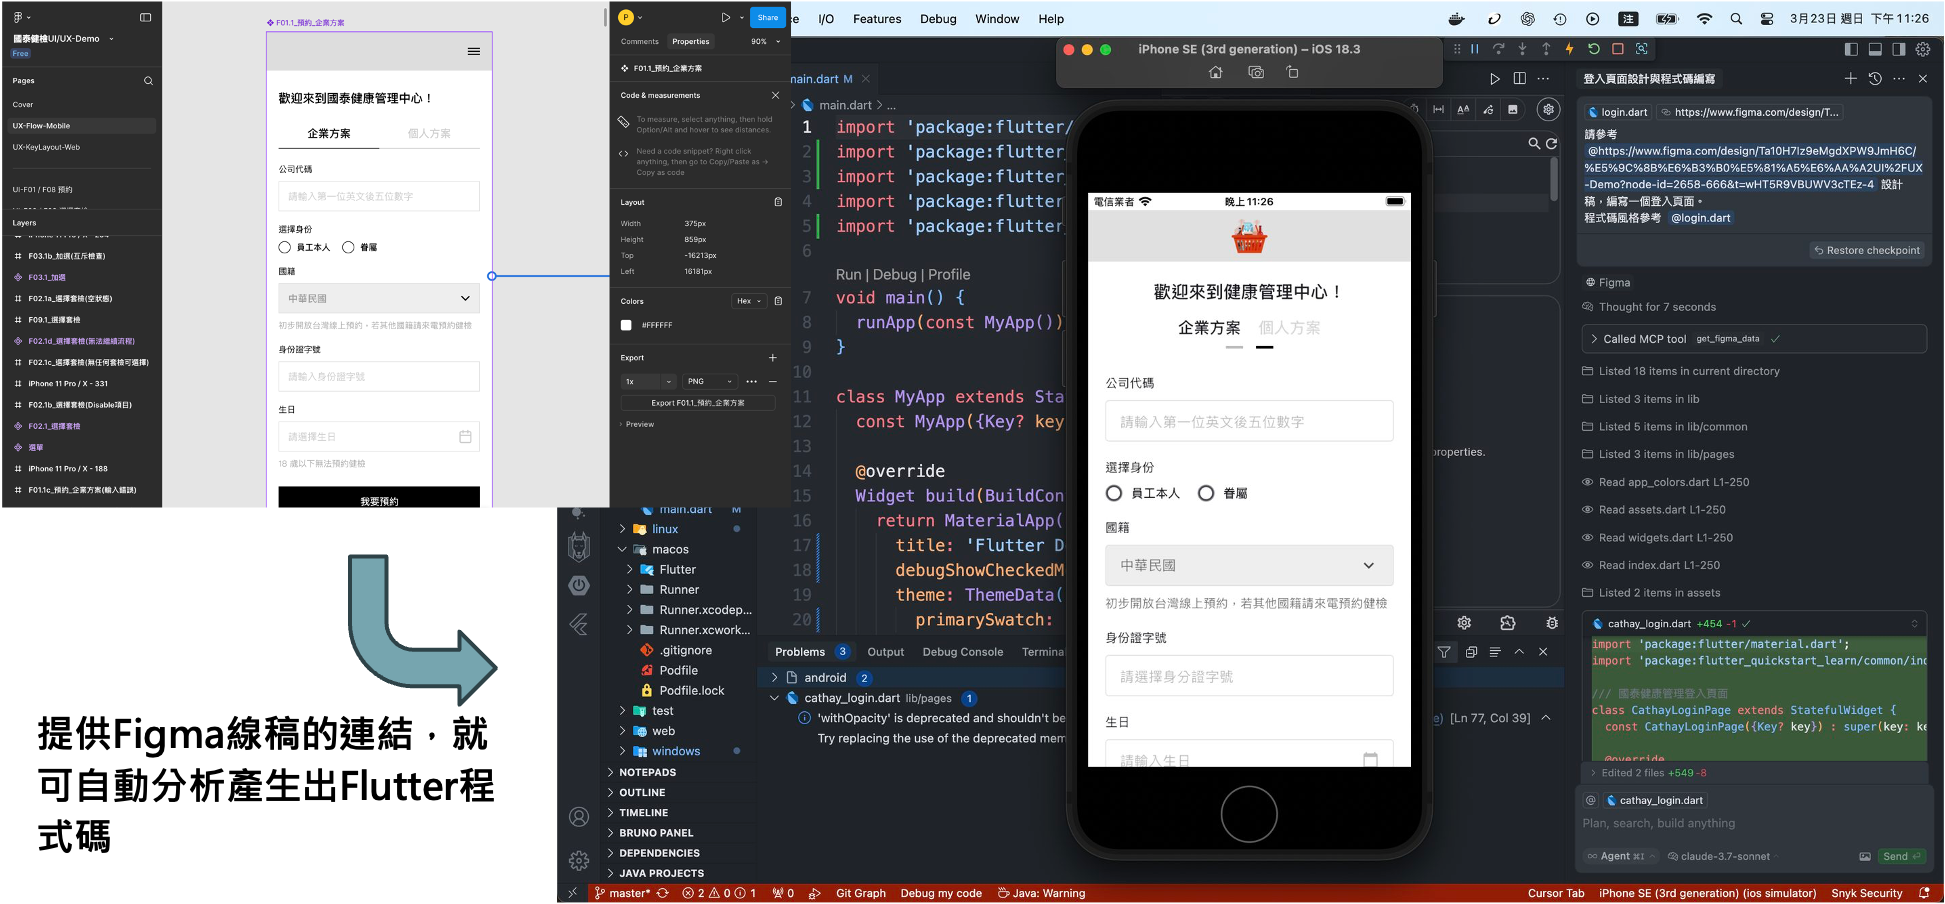Viewport: 1945px width, 904px height.
Task: Open Flutter widget inspector icon
Action: point(1642,48)
